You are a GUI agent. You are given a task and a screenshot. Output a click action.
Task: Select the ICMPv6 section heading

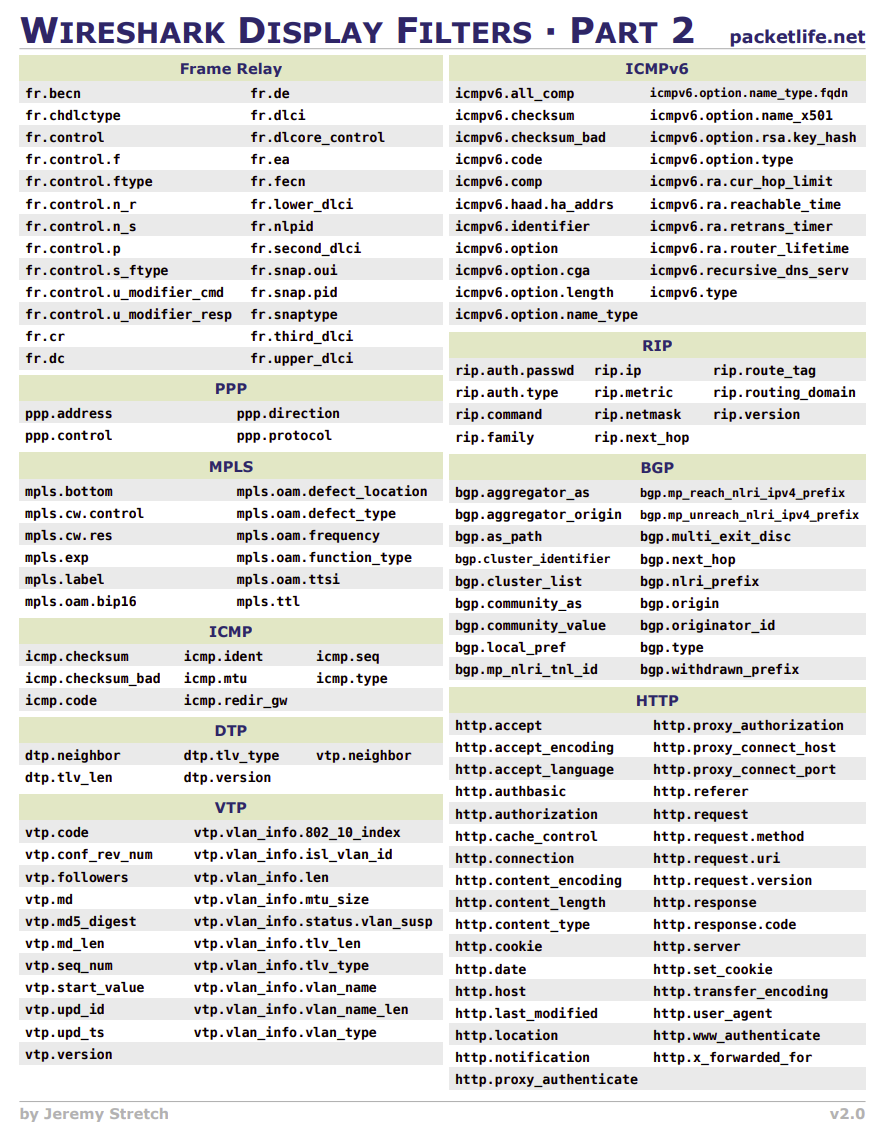coord(657,69)
